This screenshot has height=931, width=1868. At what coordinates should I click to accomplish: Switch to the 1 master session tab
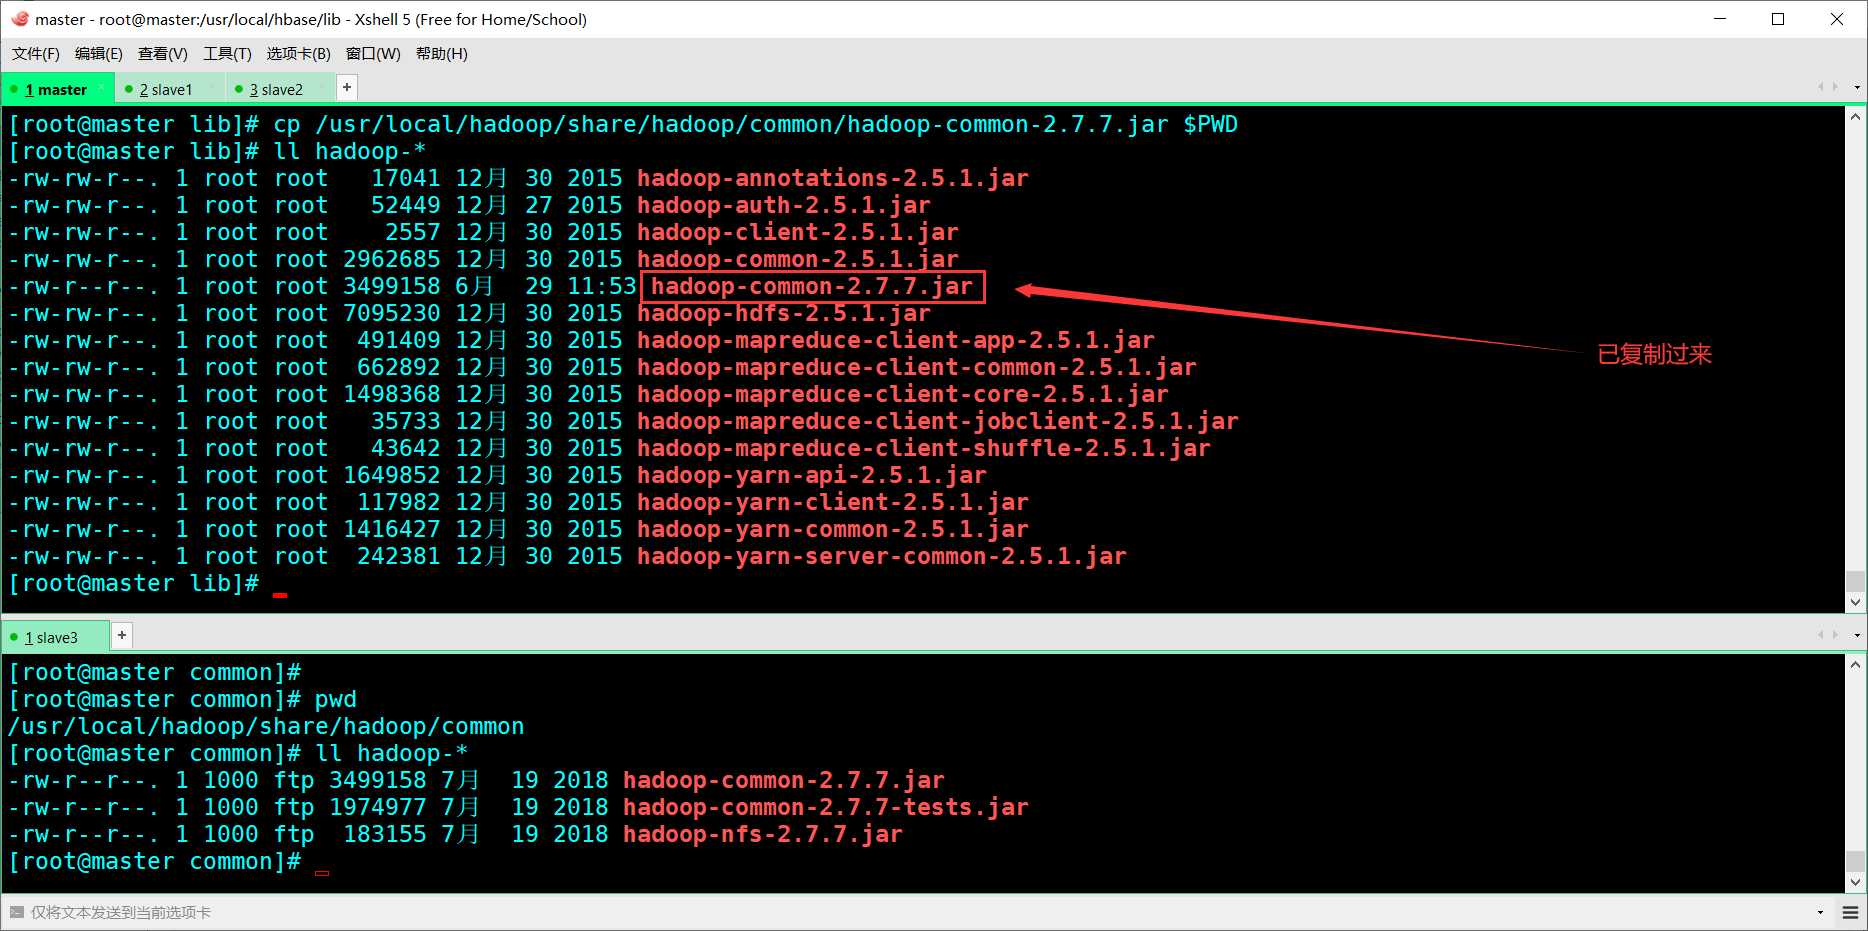(58, 89)
